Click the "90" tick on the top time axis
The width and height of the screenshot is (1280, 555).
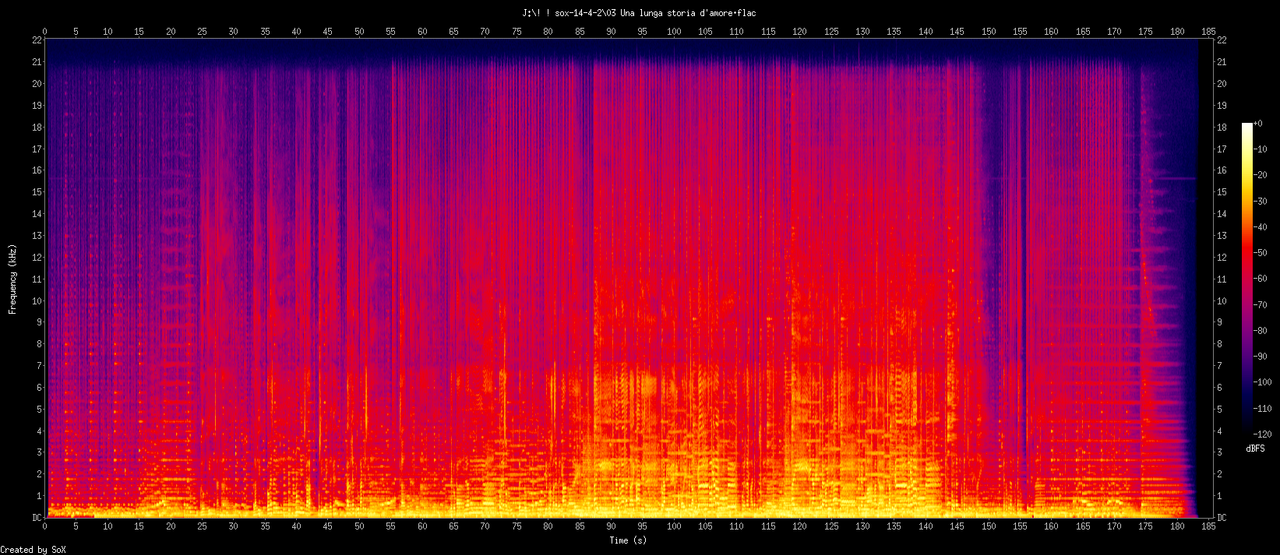coord(611,32)
